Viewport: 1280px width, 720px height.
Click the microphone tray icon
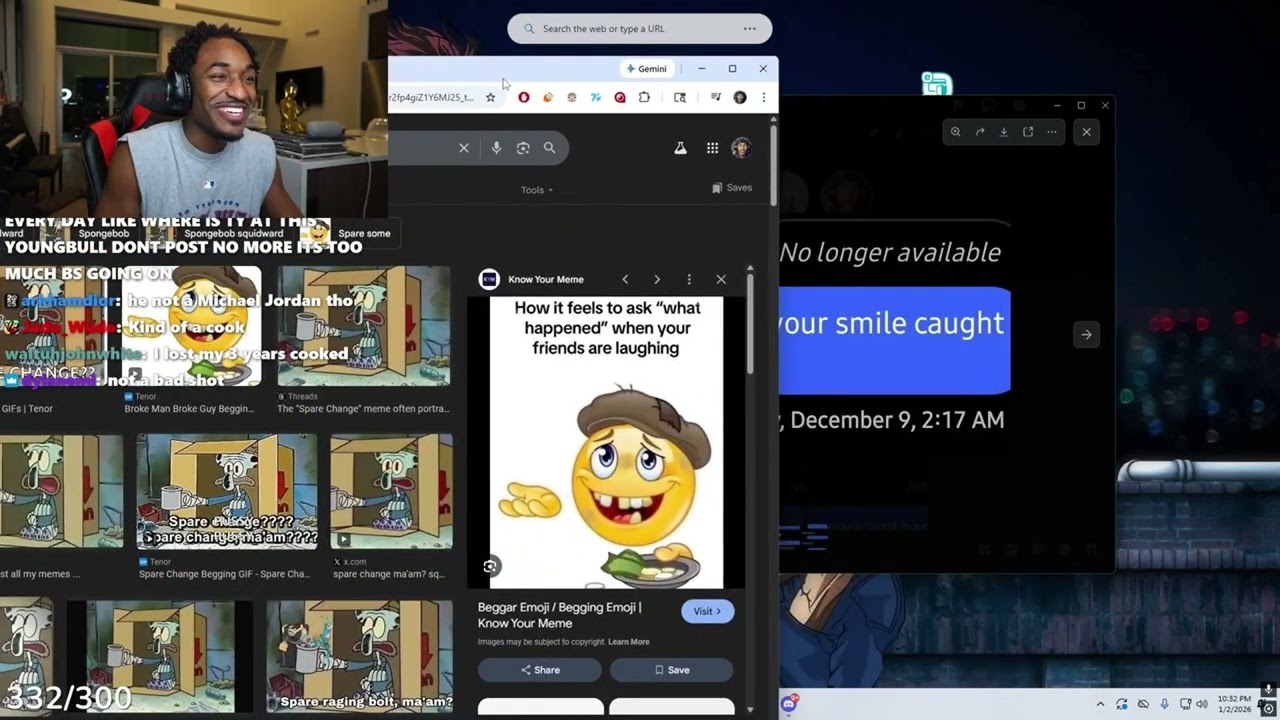tap(1164, 704)
